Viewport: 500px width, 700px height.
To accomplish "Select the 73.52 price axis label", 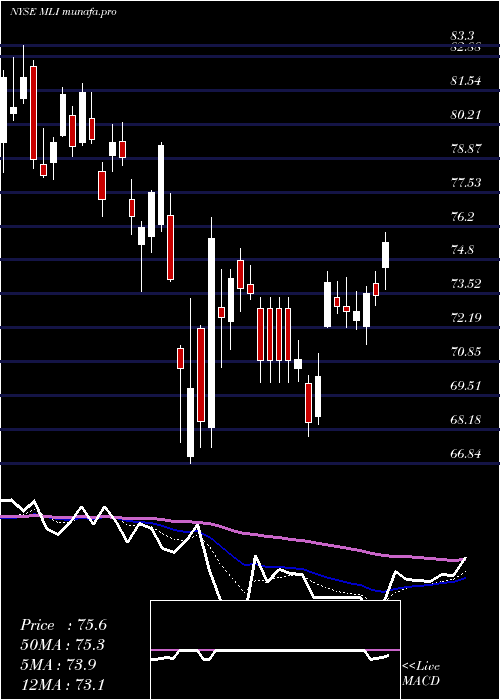I will tap(466, 284).
